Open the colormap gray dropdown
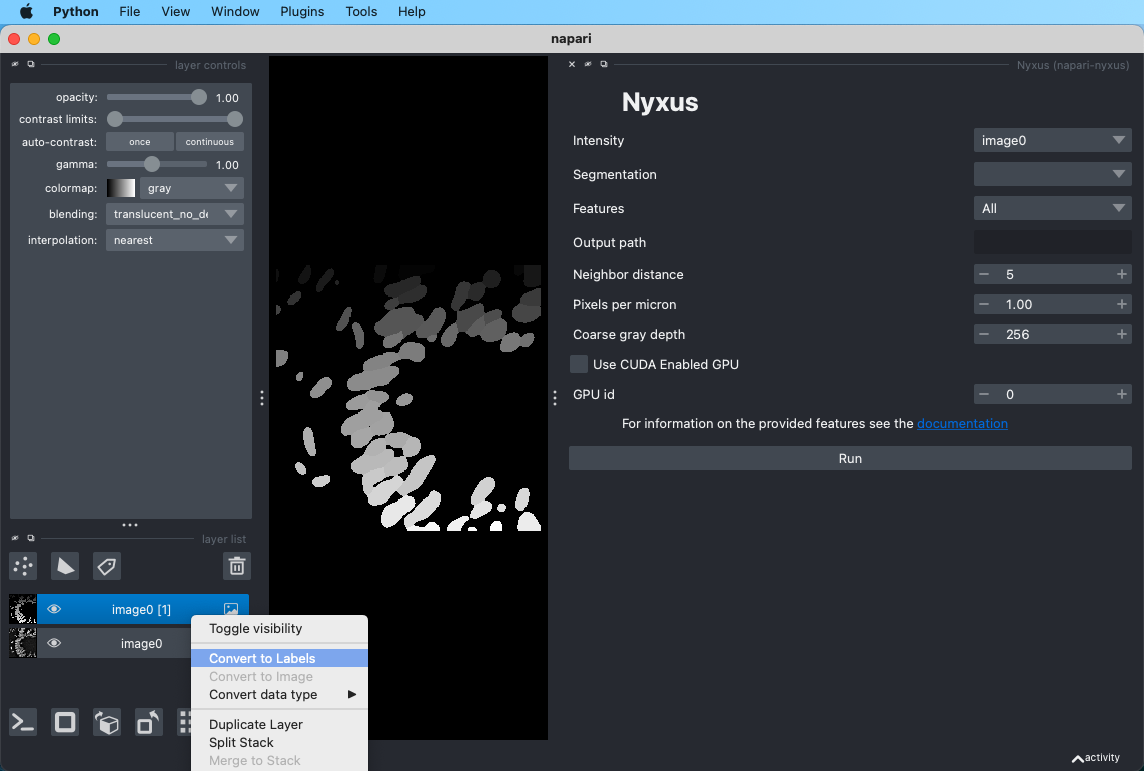 click(x=192, y=188)
